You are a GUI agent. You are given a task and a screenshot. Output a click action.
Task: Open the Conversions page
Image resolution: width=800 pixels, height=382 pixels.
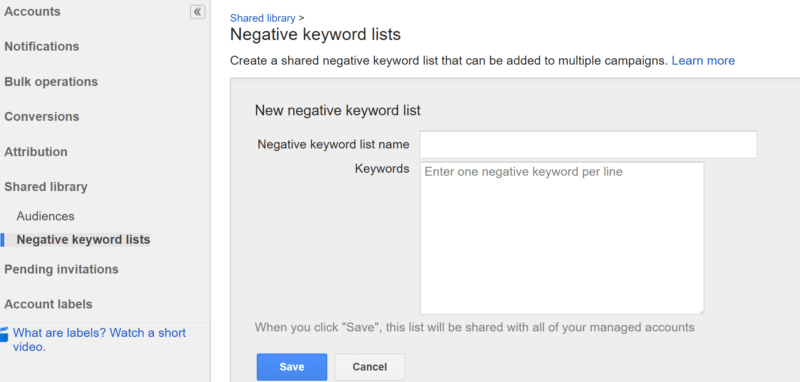click(x=42, y=116)
